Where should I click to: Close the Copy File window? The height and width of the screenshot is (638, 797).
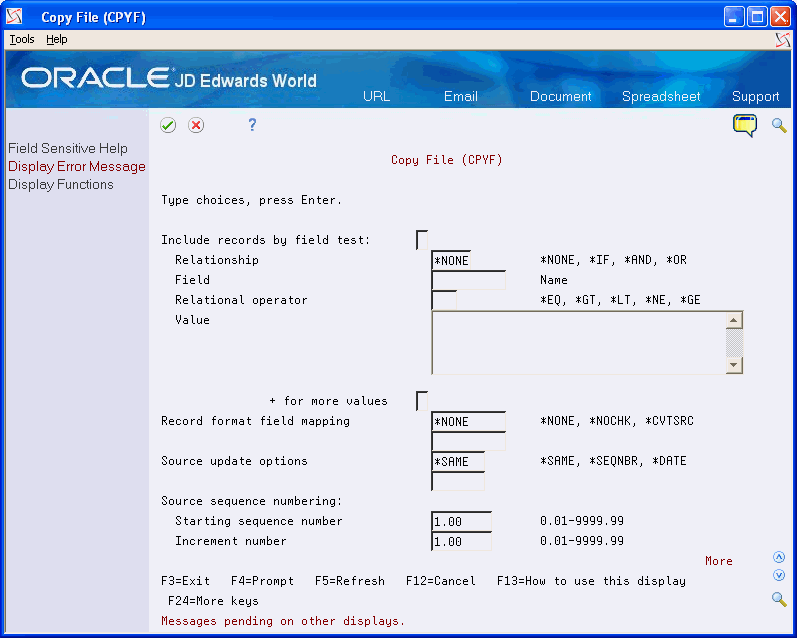[780, 17]
